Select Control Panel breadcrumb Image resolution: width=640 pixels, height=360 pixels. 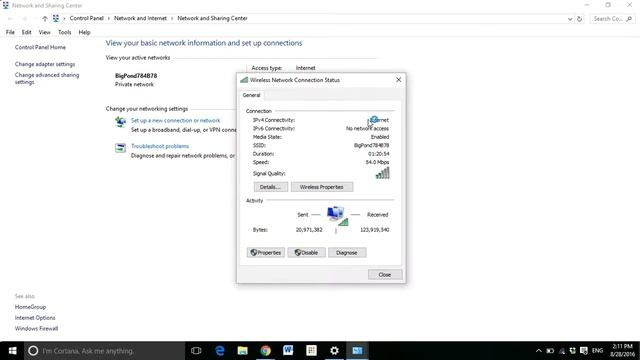[x=87, y=18]
